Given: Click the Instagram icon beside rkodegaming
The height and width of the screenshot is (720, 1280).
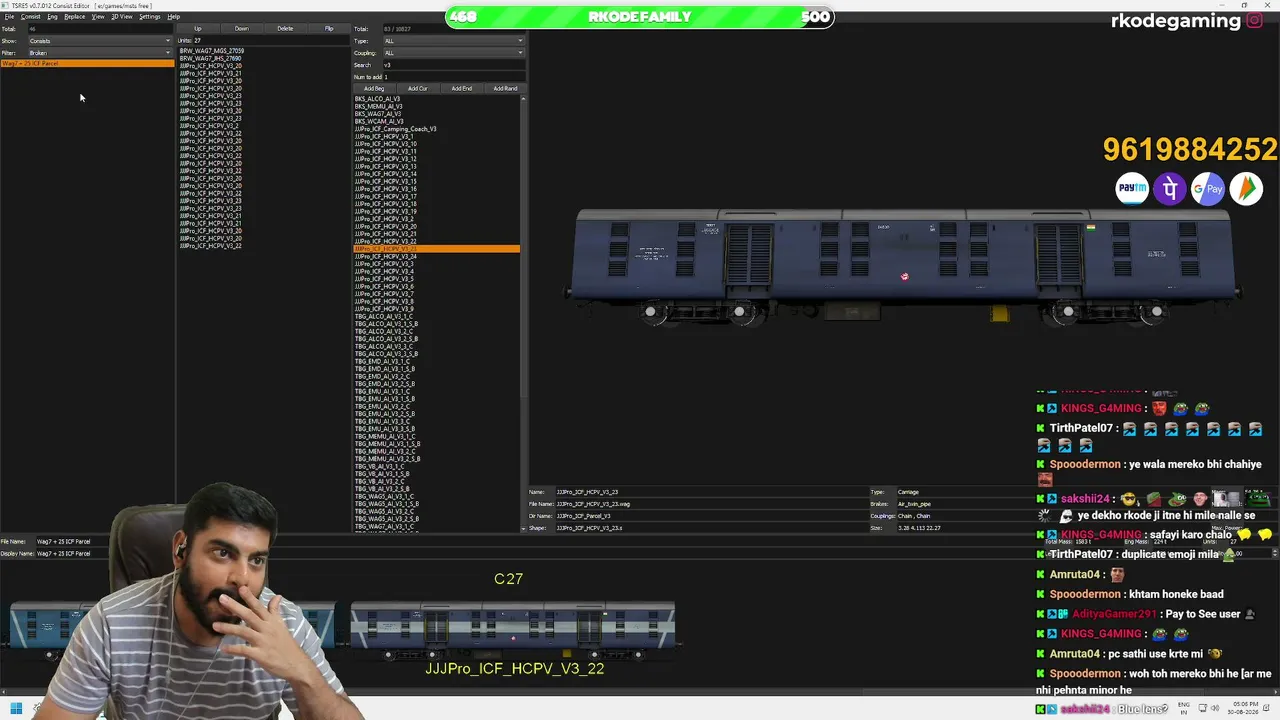Looking at the screenshot, I should (1254, 21).
